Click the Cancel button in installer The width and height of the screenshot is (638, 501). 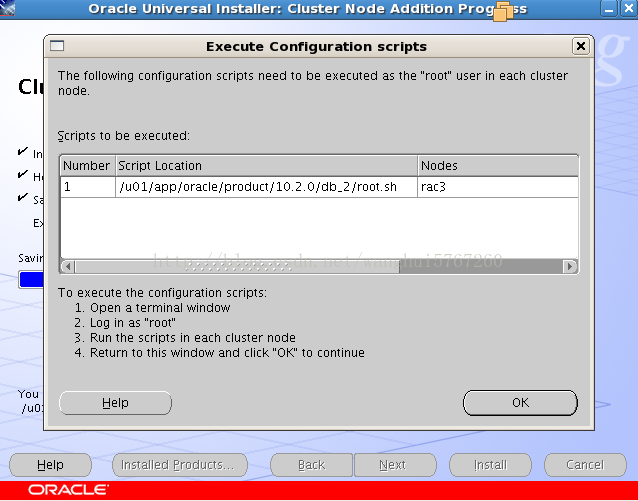coord(585,465)
